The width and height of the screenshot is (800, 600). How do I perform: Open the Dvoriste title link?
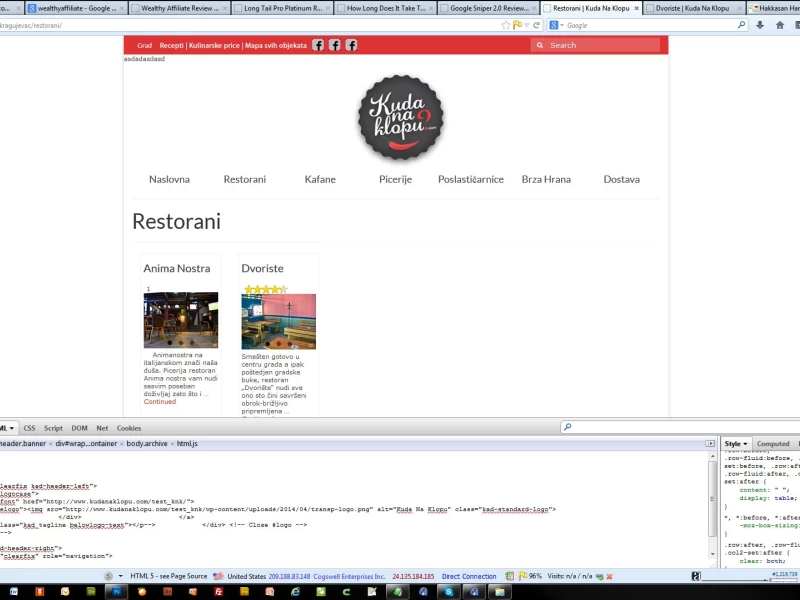click(x=262, y=268)
